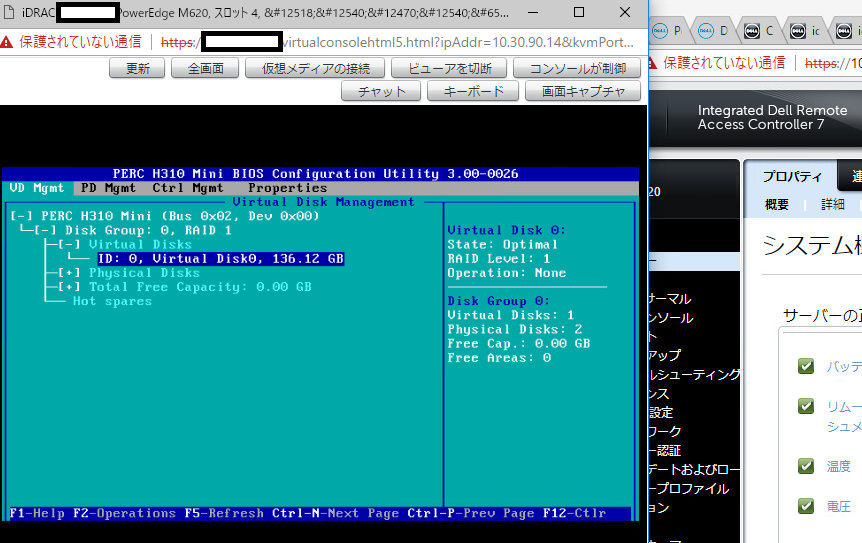Click the green check icon beside リム
Screen dimensions: 862x543
coord(806,406)
